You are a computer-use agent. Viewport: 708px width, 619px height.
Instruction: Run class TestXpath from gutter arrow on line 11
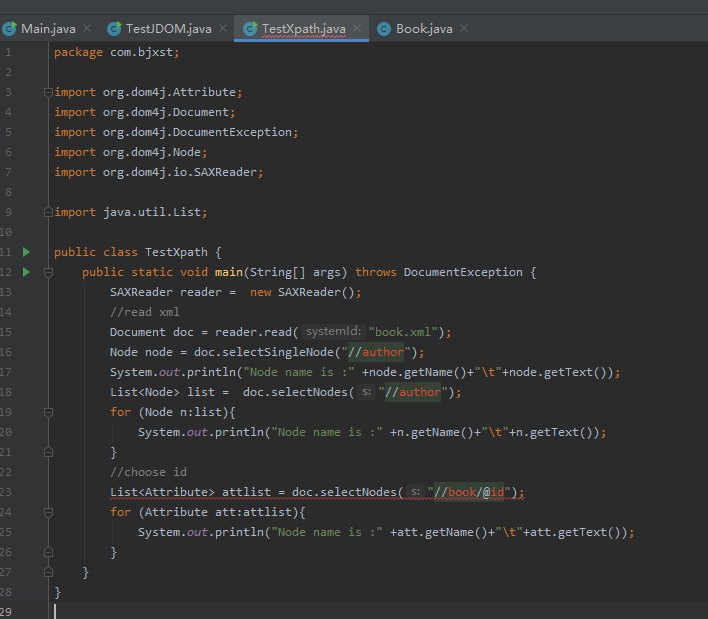point(26,252)
